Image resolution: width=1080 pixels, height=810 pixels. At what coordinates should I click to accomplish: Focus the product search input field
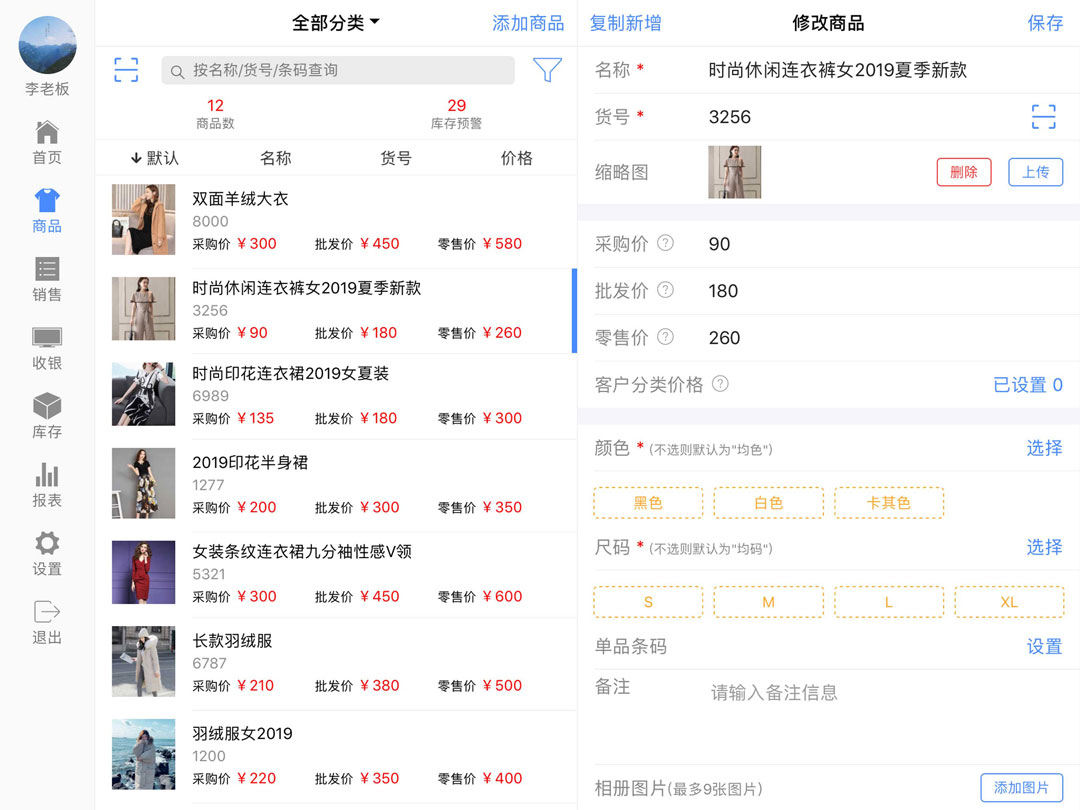pyautogui.click(x=338, y=70)
